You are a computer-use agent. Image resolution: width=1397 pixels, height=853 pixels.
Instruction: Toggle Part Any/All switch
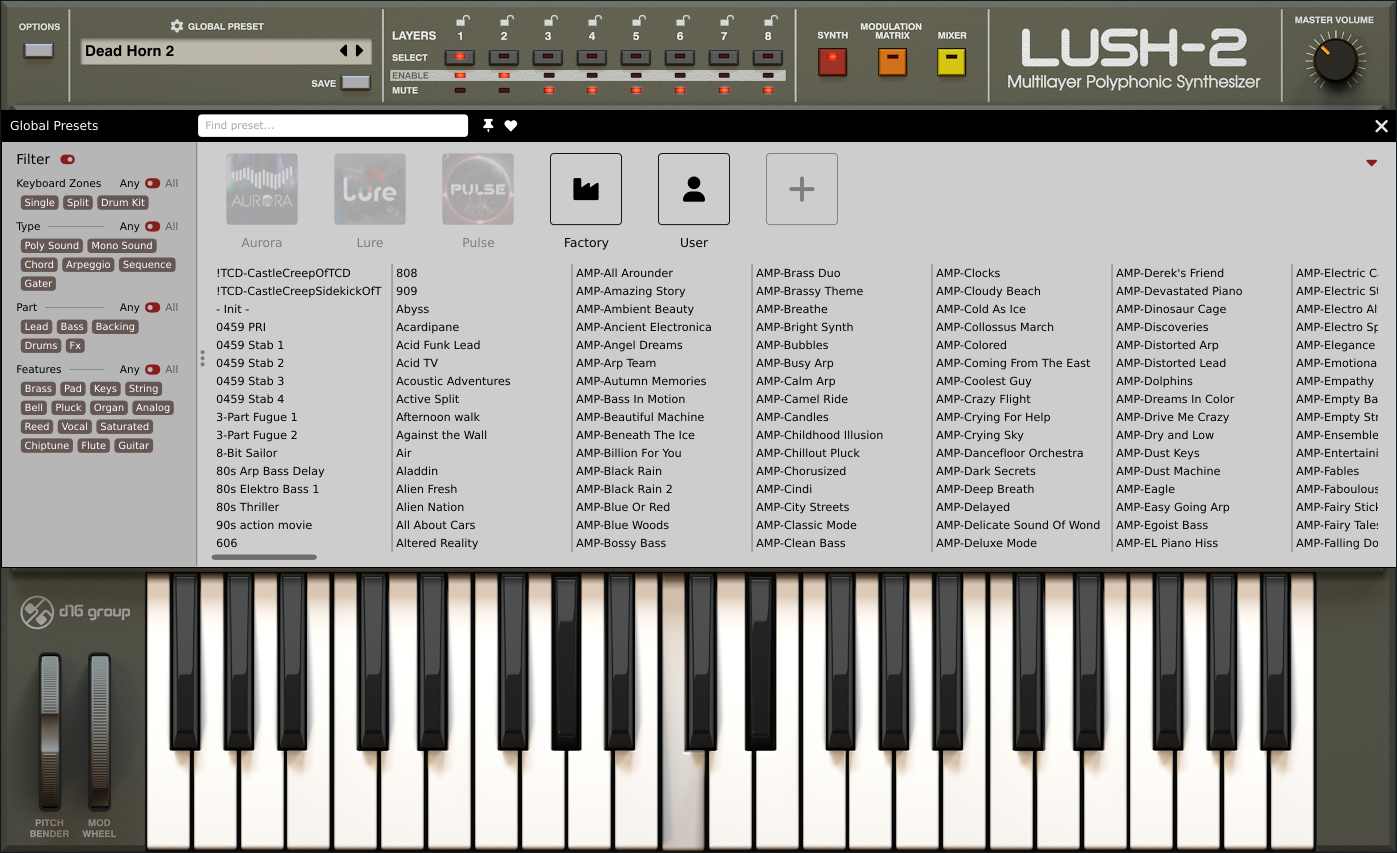[x=152, y=307]
